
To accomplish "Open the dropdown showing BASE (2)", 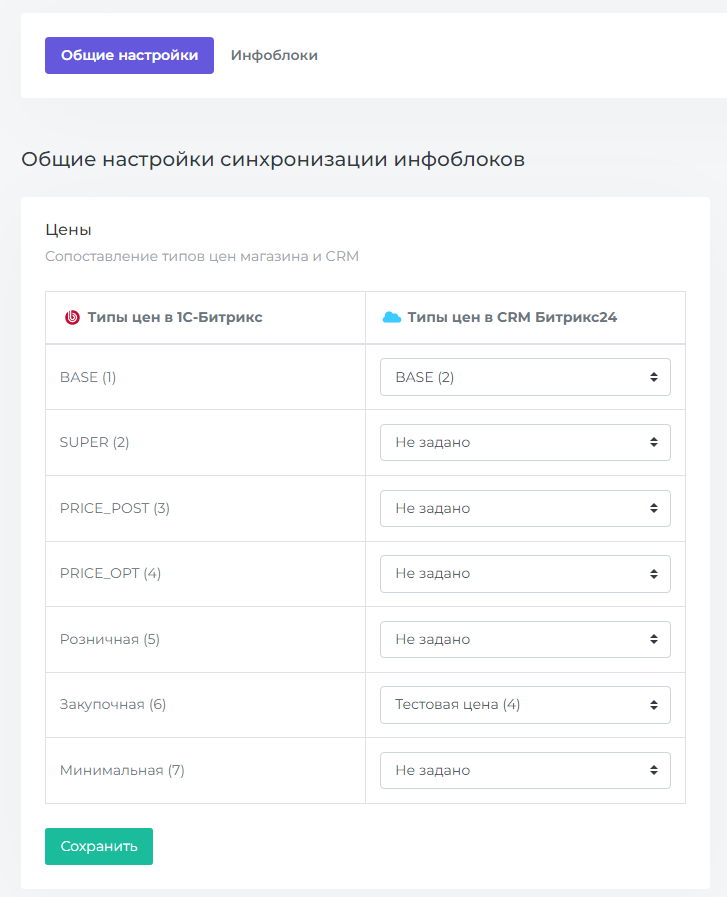I will pyautogui.click(x=525, y=377).
